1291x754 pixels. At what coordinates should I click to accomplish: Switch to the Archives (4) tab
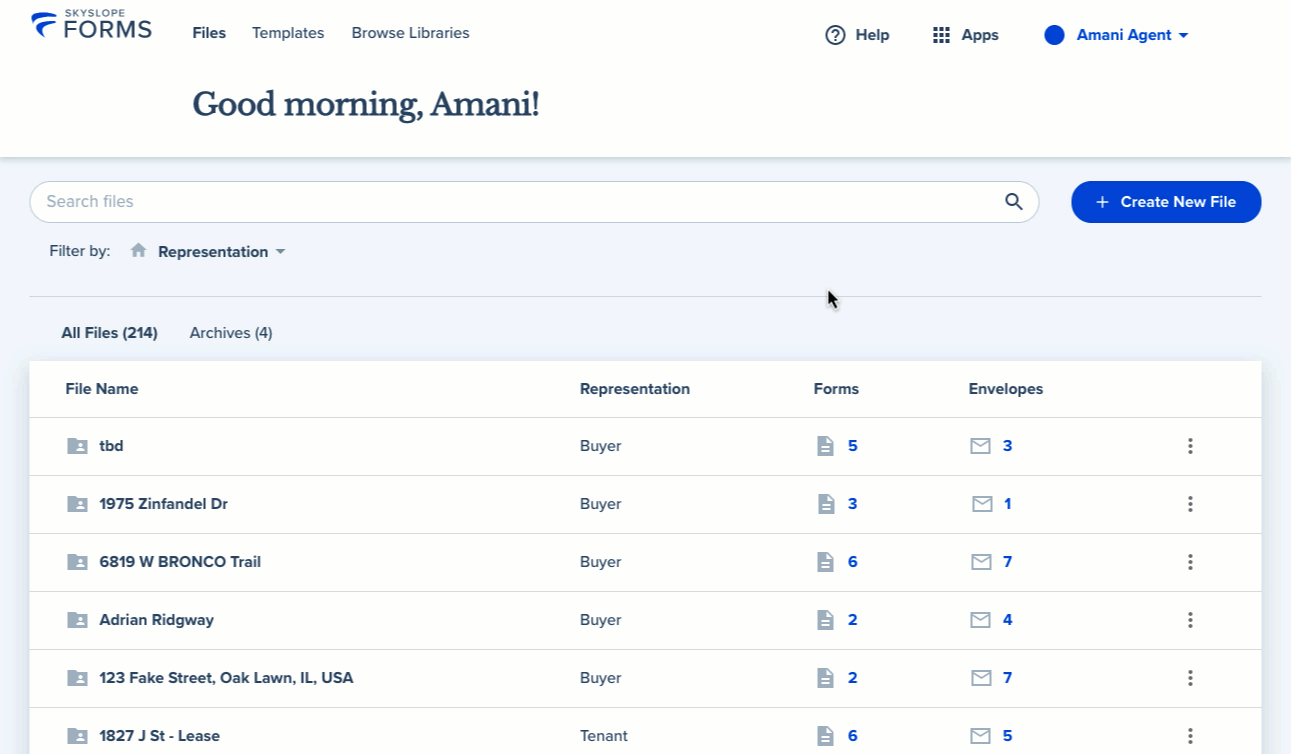(x=231, y=333)
